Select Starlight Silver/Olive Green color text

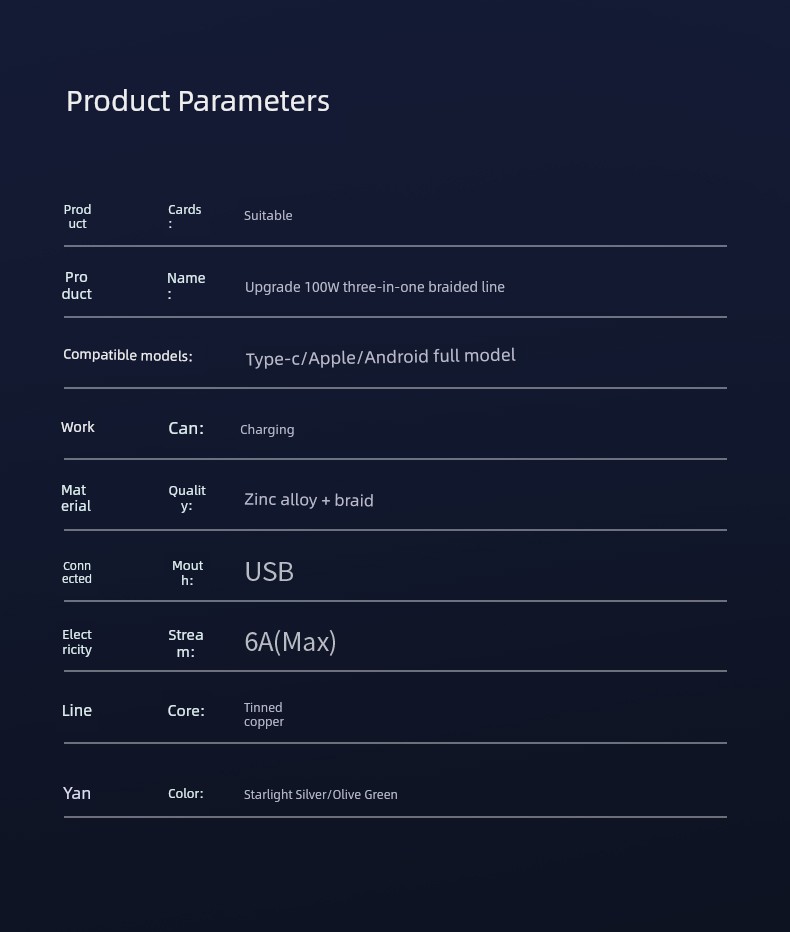[320, 795]
